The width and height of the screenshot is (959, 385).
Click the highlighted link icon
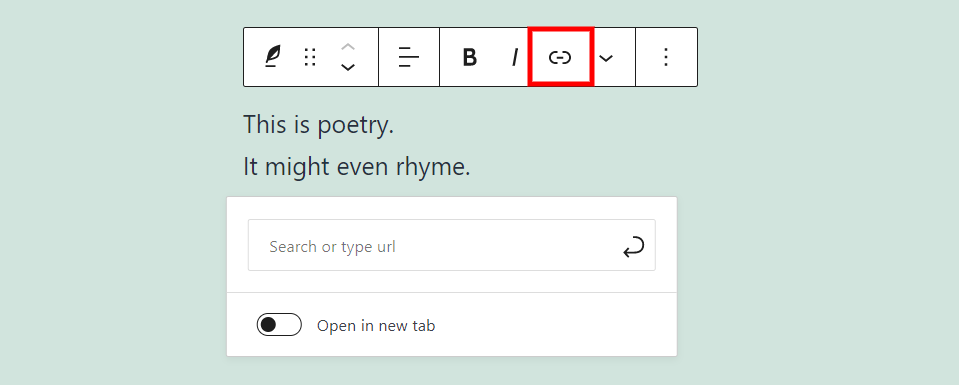(x=560, y=57)
